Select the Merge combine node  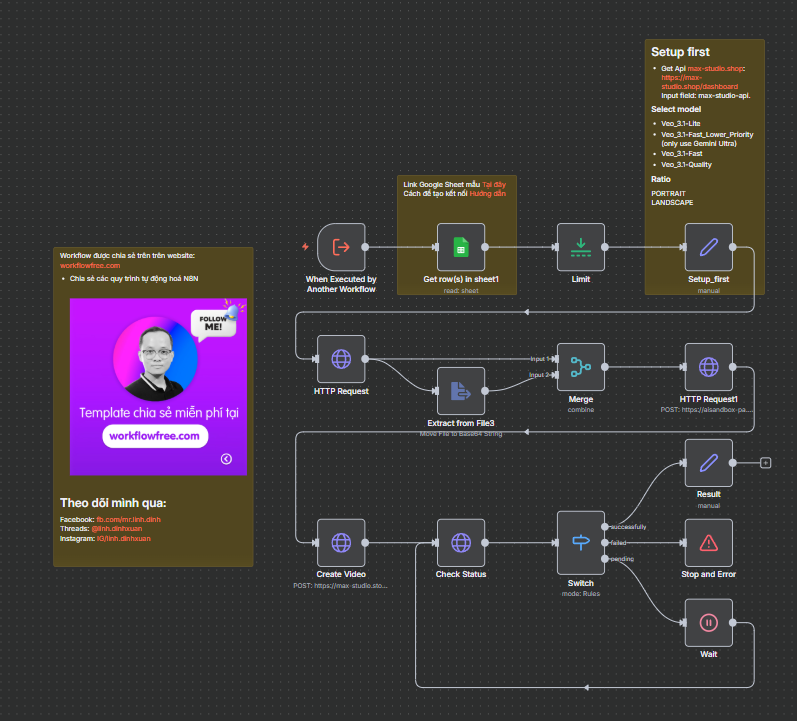581,367
